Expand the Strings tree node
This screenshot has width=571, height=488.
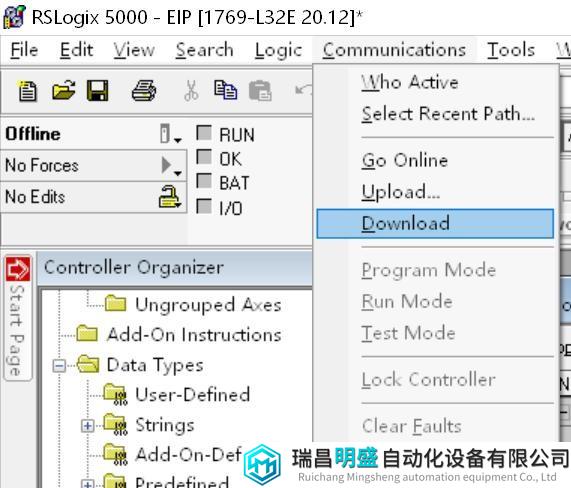pyautogui.click(x=87, y=426)
